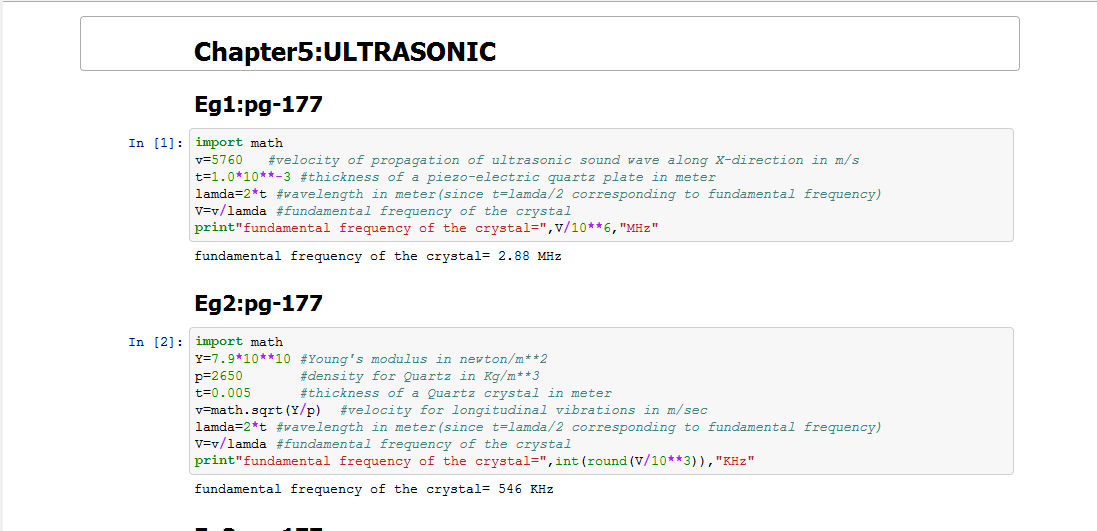This screenshot has height=531, width=1097.
Task: Click the import math line in second cell
Action: pos(239,342)
